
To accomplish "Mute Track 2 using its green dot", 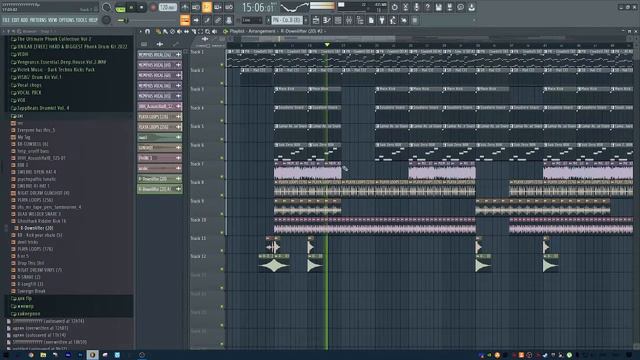I will point(222,83).
